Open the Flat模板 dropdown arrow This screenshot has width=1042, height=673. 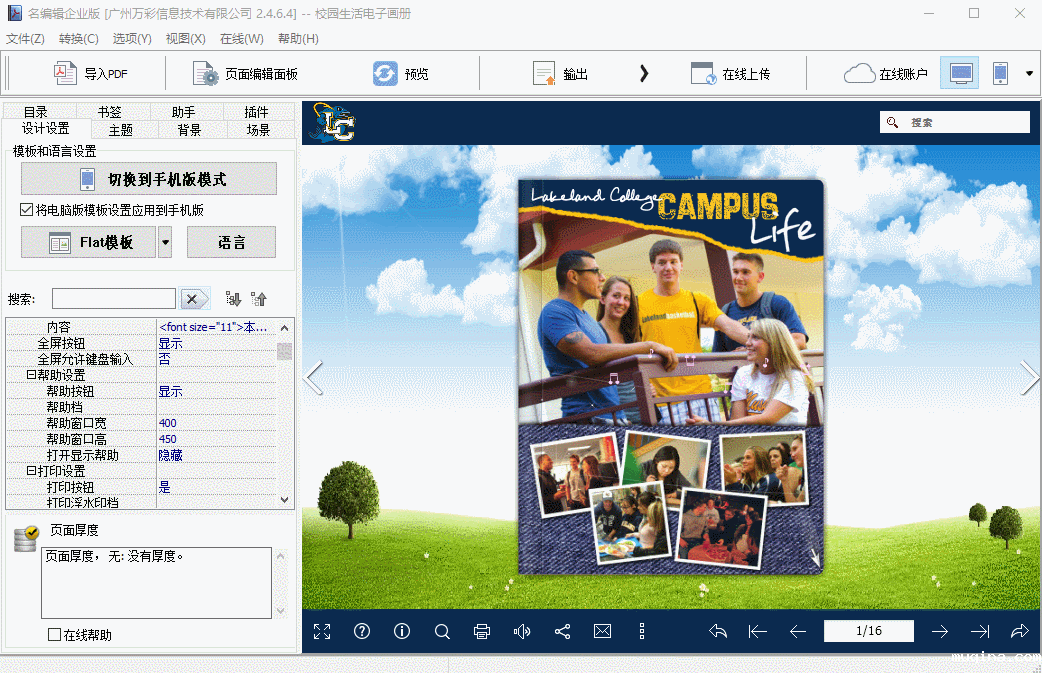[166, 242]
